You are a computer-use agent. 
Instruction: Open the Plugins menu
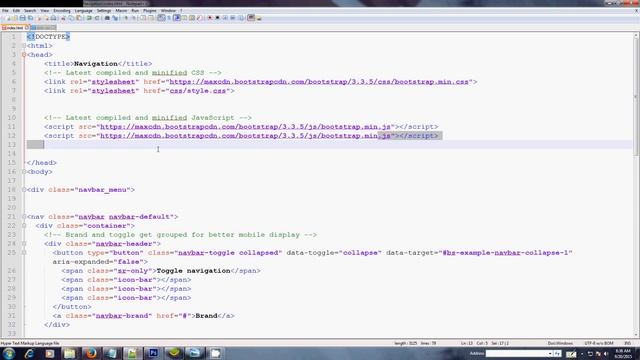coord(150,11)
